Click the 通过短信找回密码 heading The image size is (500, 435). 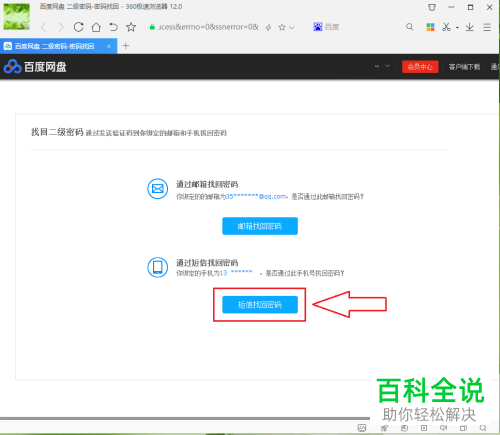(x=207, y=263)
